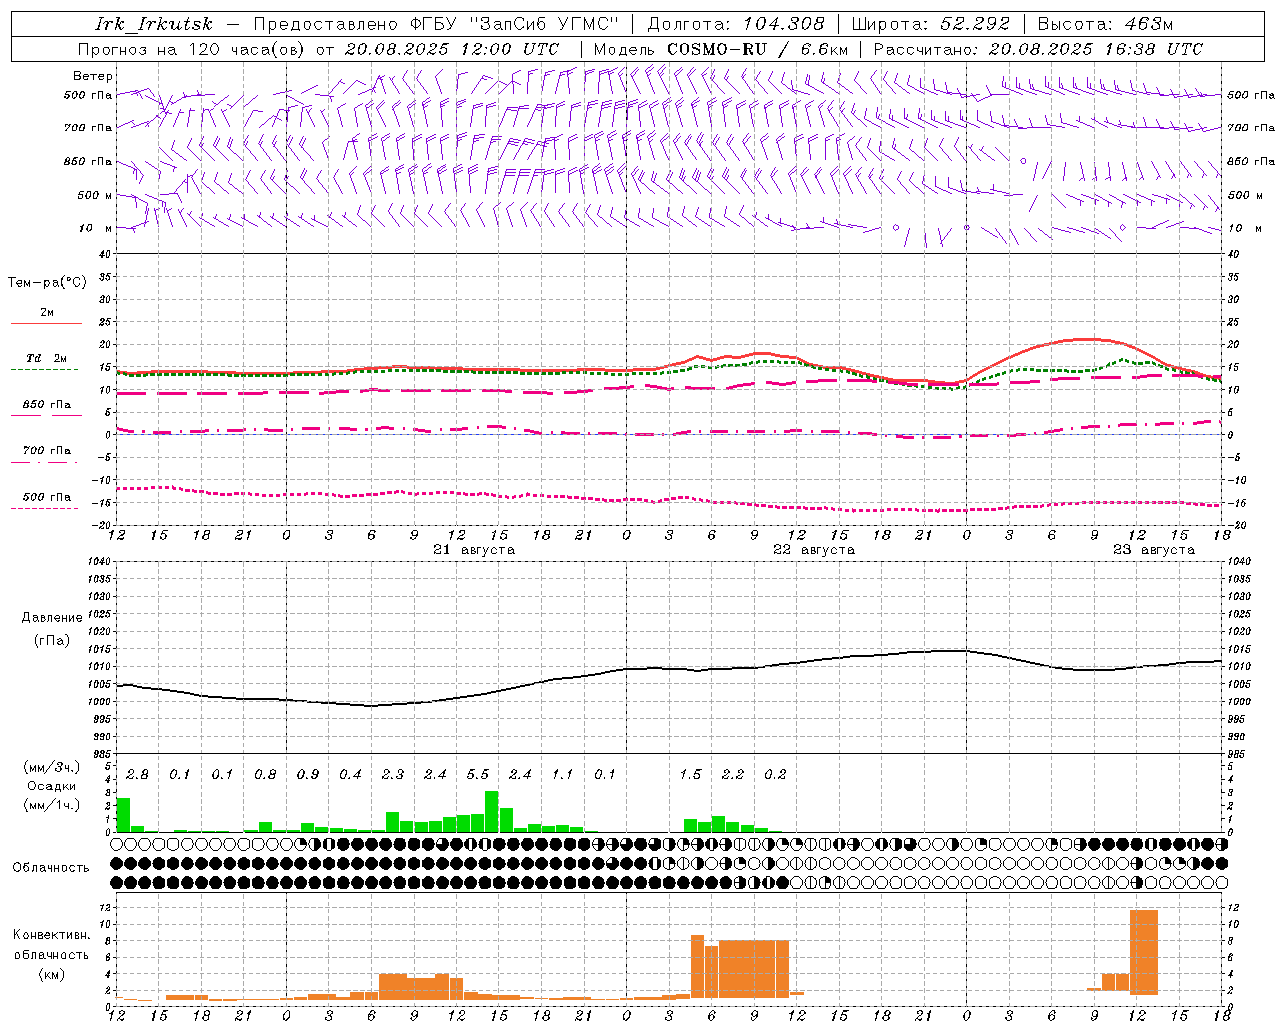The height and width of the screenshot is (1024, 1280).
Task: Select the 0.9 precipitation total
Action: pyautogui.click(x=308, y=775)
